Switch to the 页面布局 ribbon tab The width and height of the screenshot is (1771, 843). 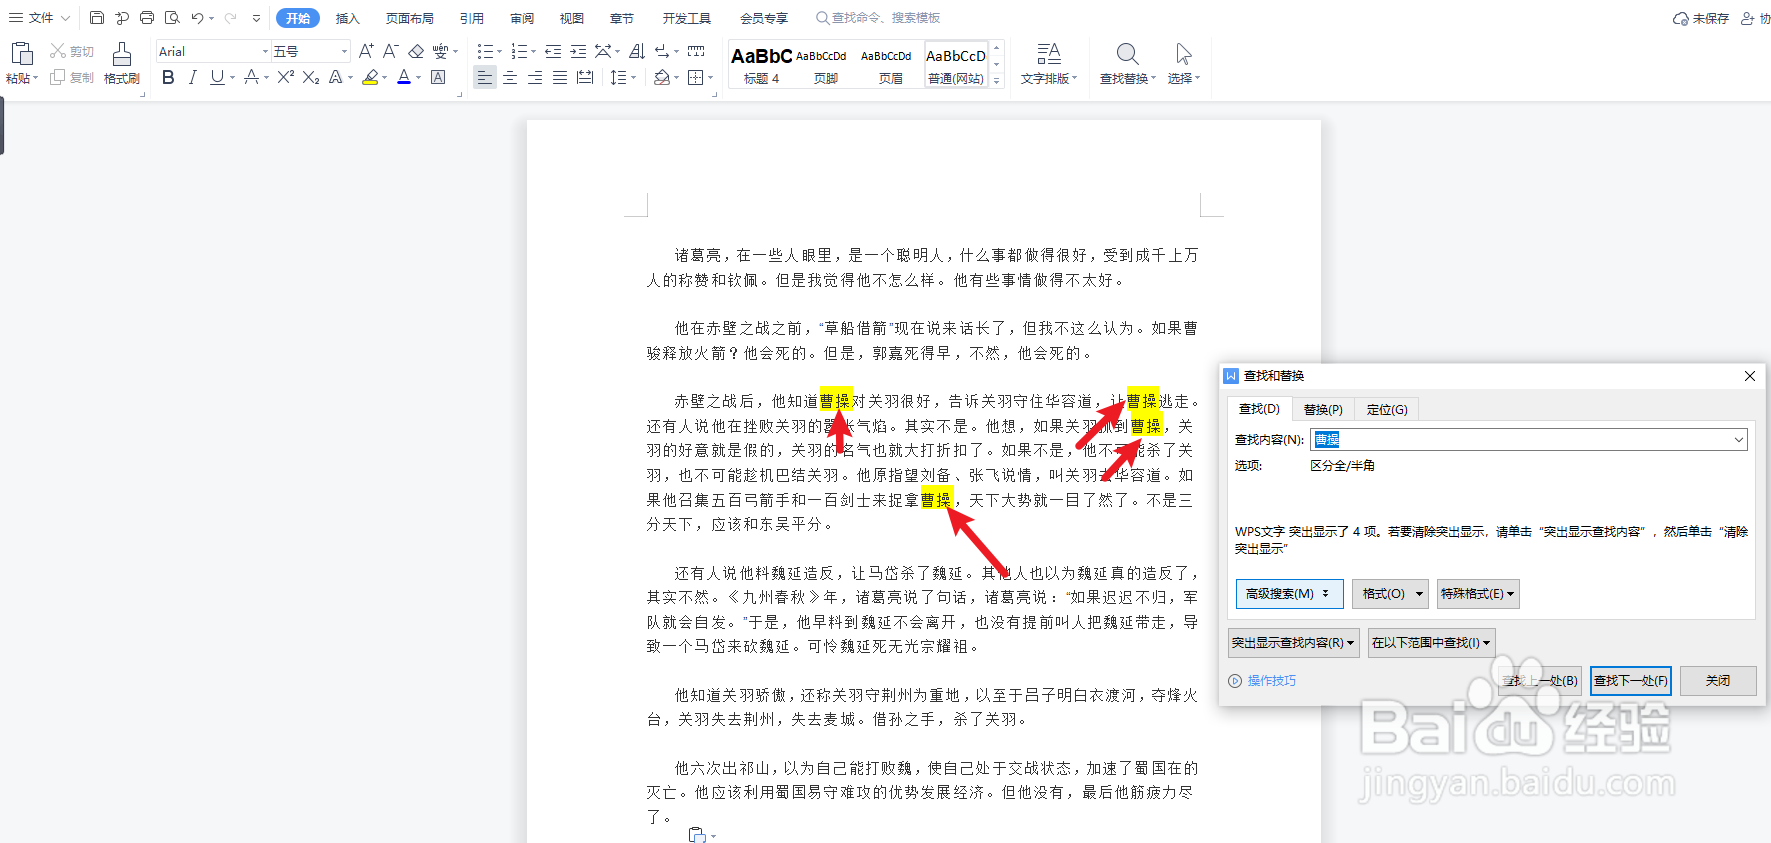coord(410,18)
